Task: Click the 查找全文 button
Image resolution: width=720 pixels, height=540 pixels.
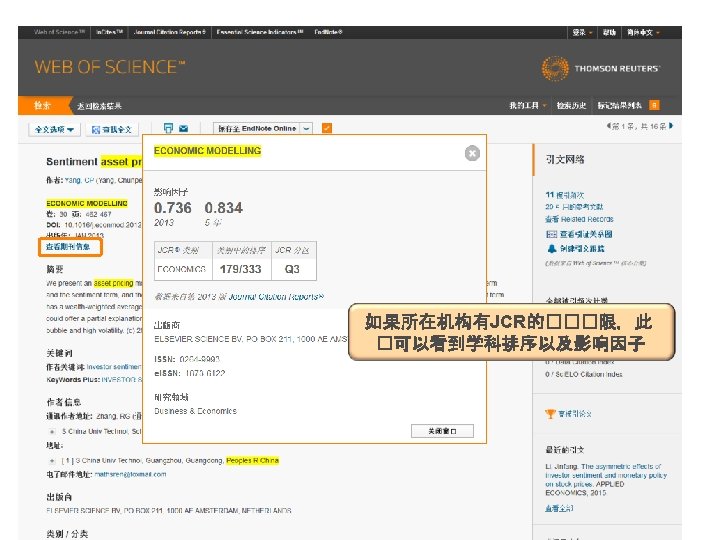Action: click(112, 129)
